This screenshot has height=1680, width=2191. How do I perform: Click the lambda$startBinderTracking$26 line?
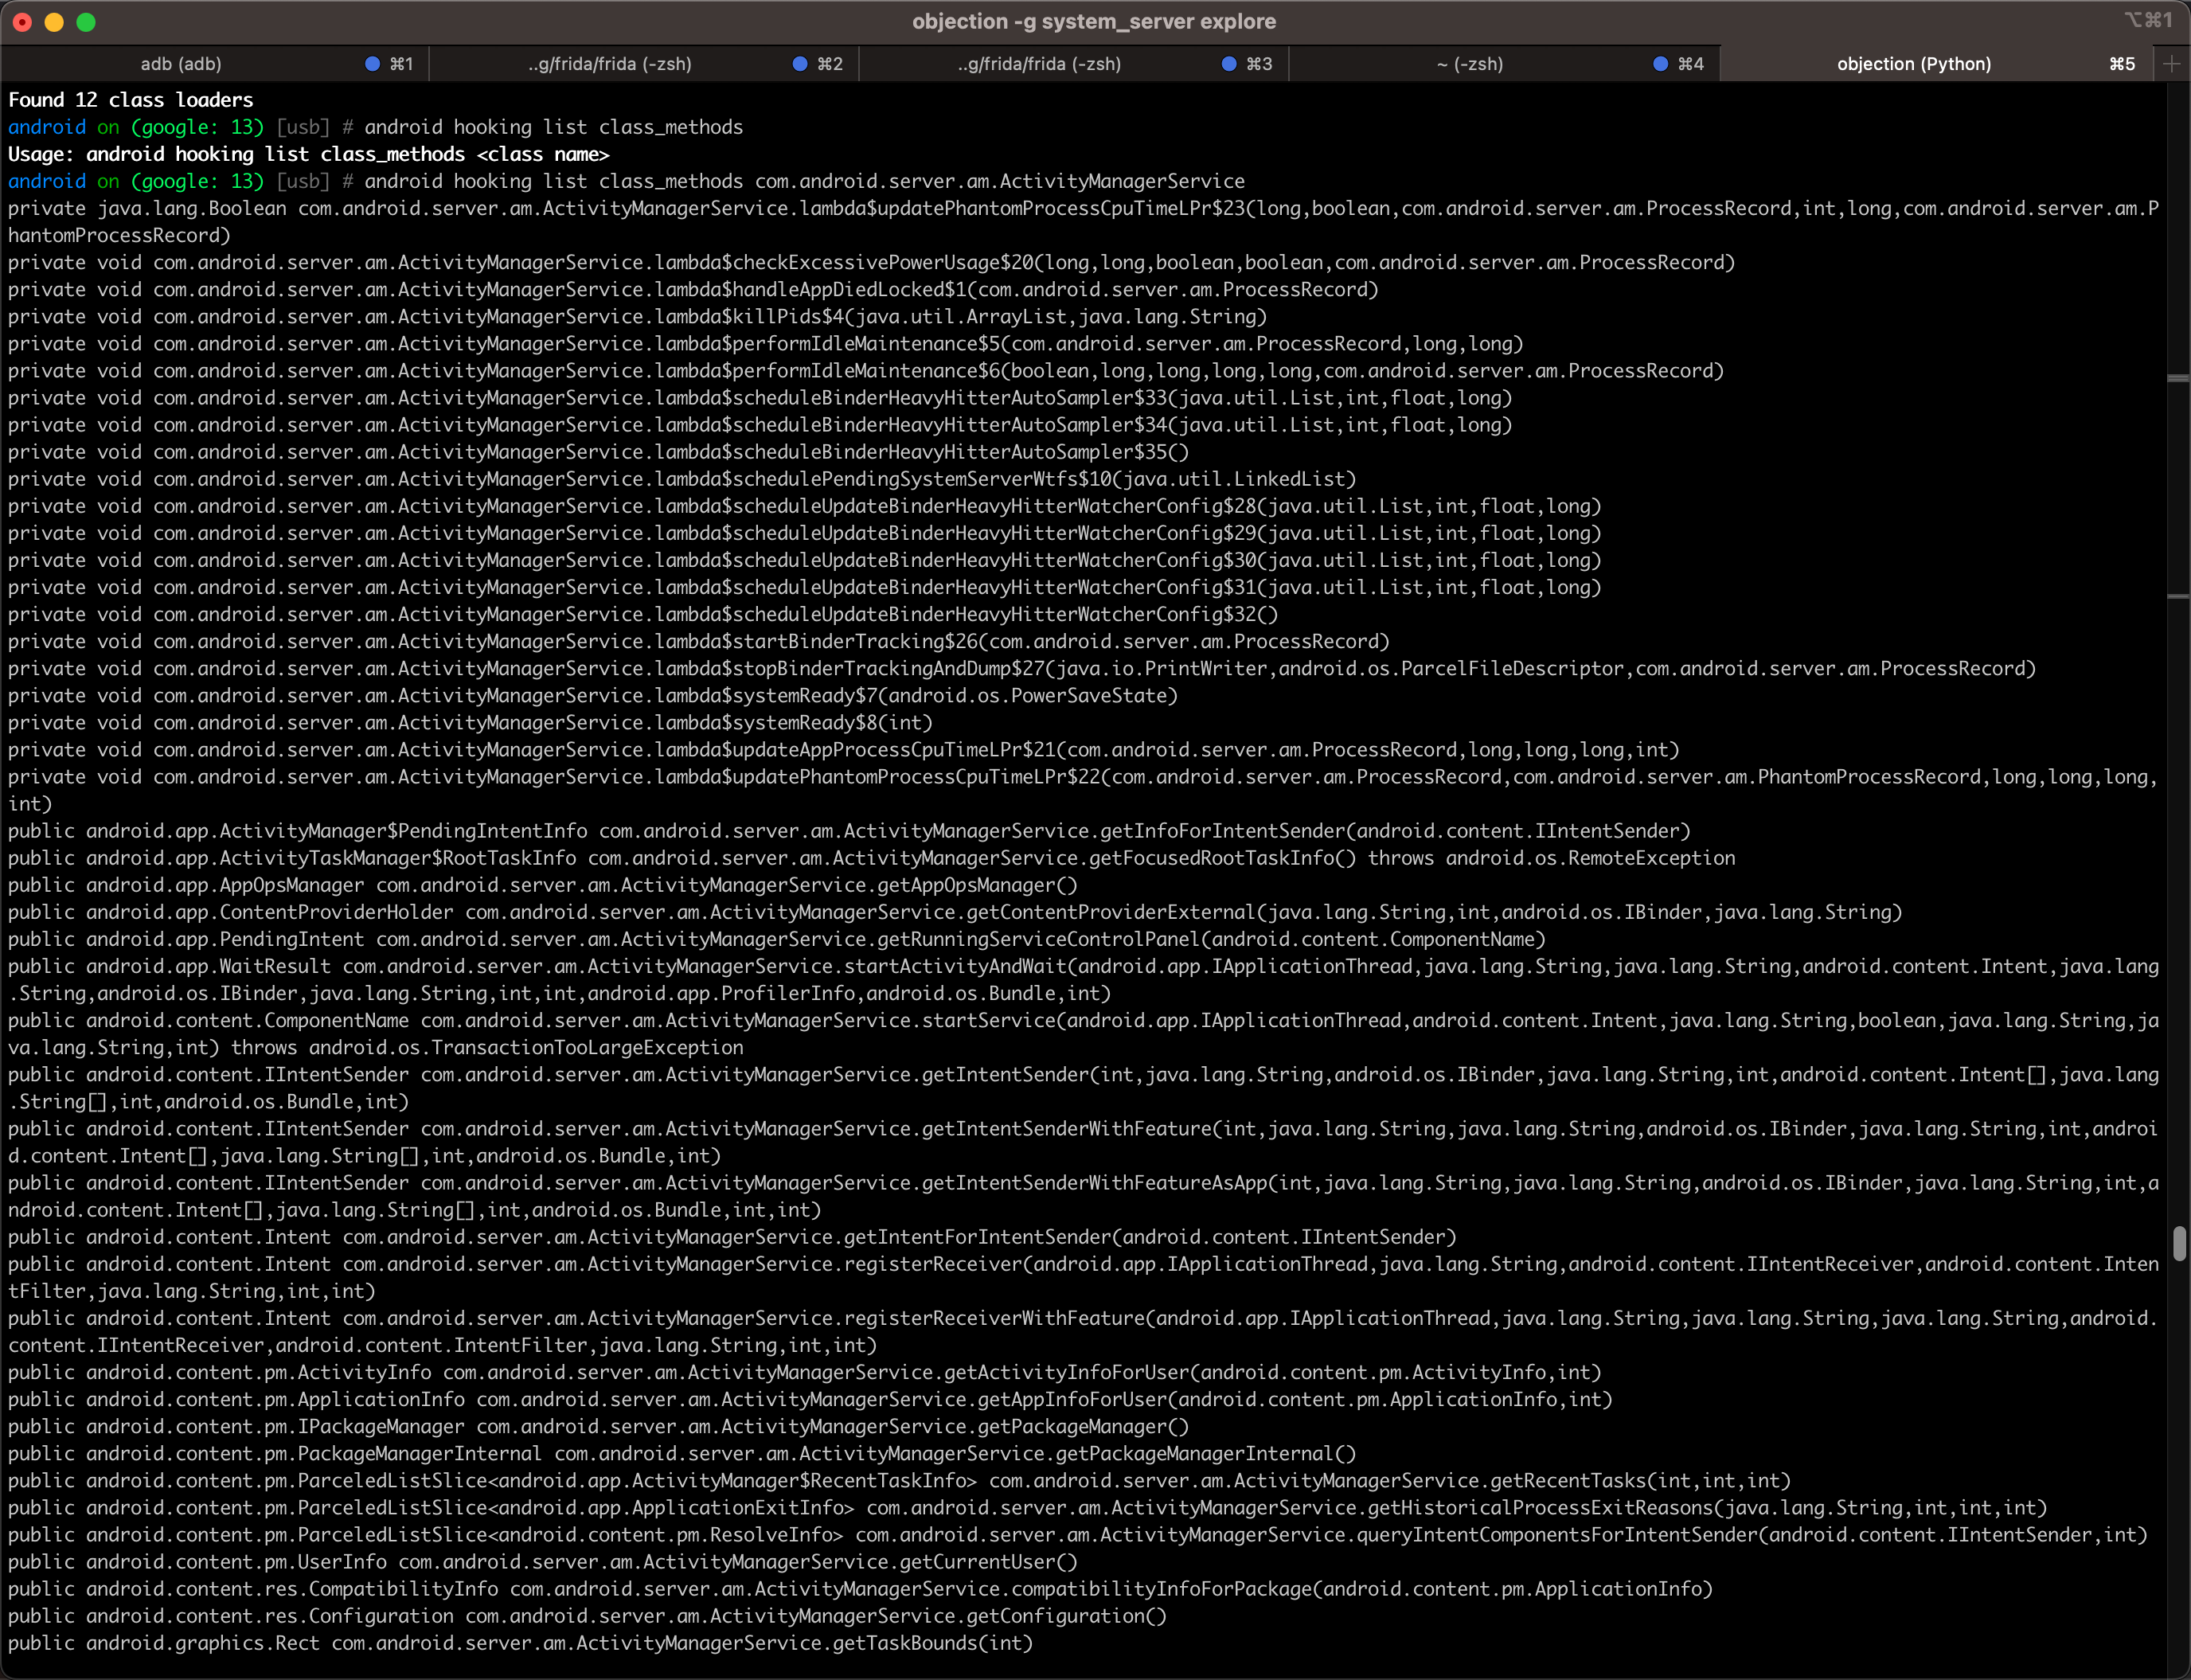[699, 641]
